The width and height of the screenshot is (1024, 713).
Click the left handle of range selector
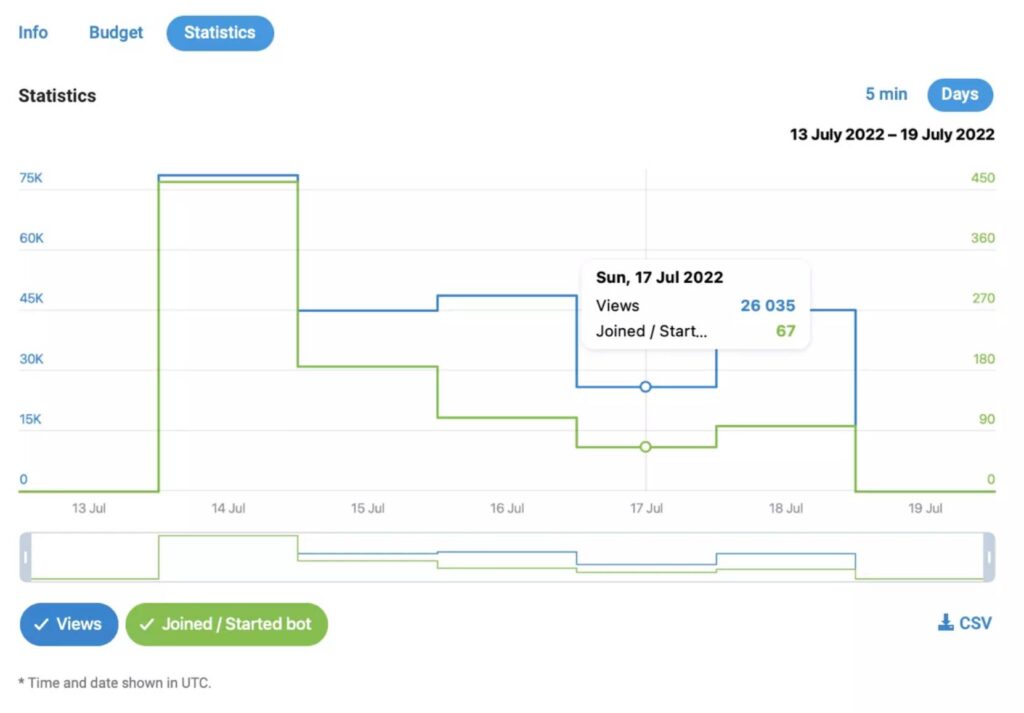point(25,557)
